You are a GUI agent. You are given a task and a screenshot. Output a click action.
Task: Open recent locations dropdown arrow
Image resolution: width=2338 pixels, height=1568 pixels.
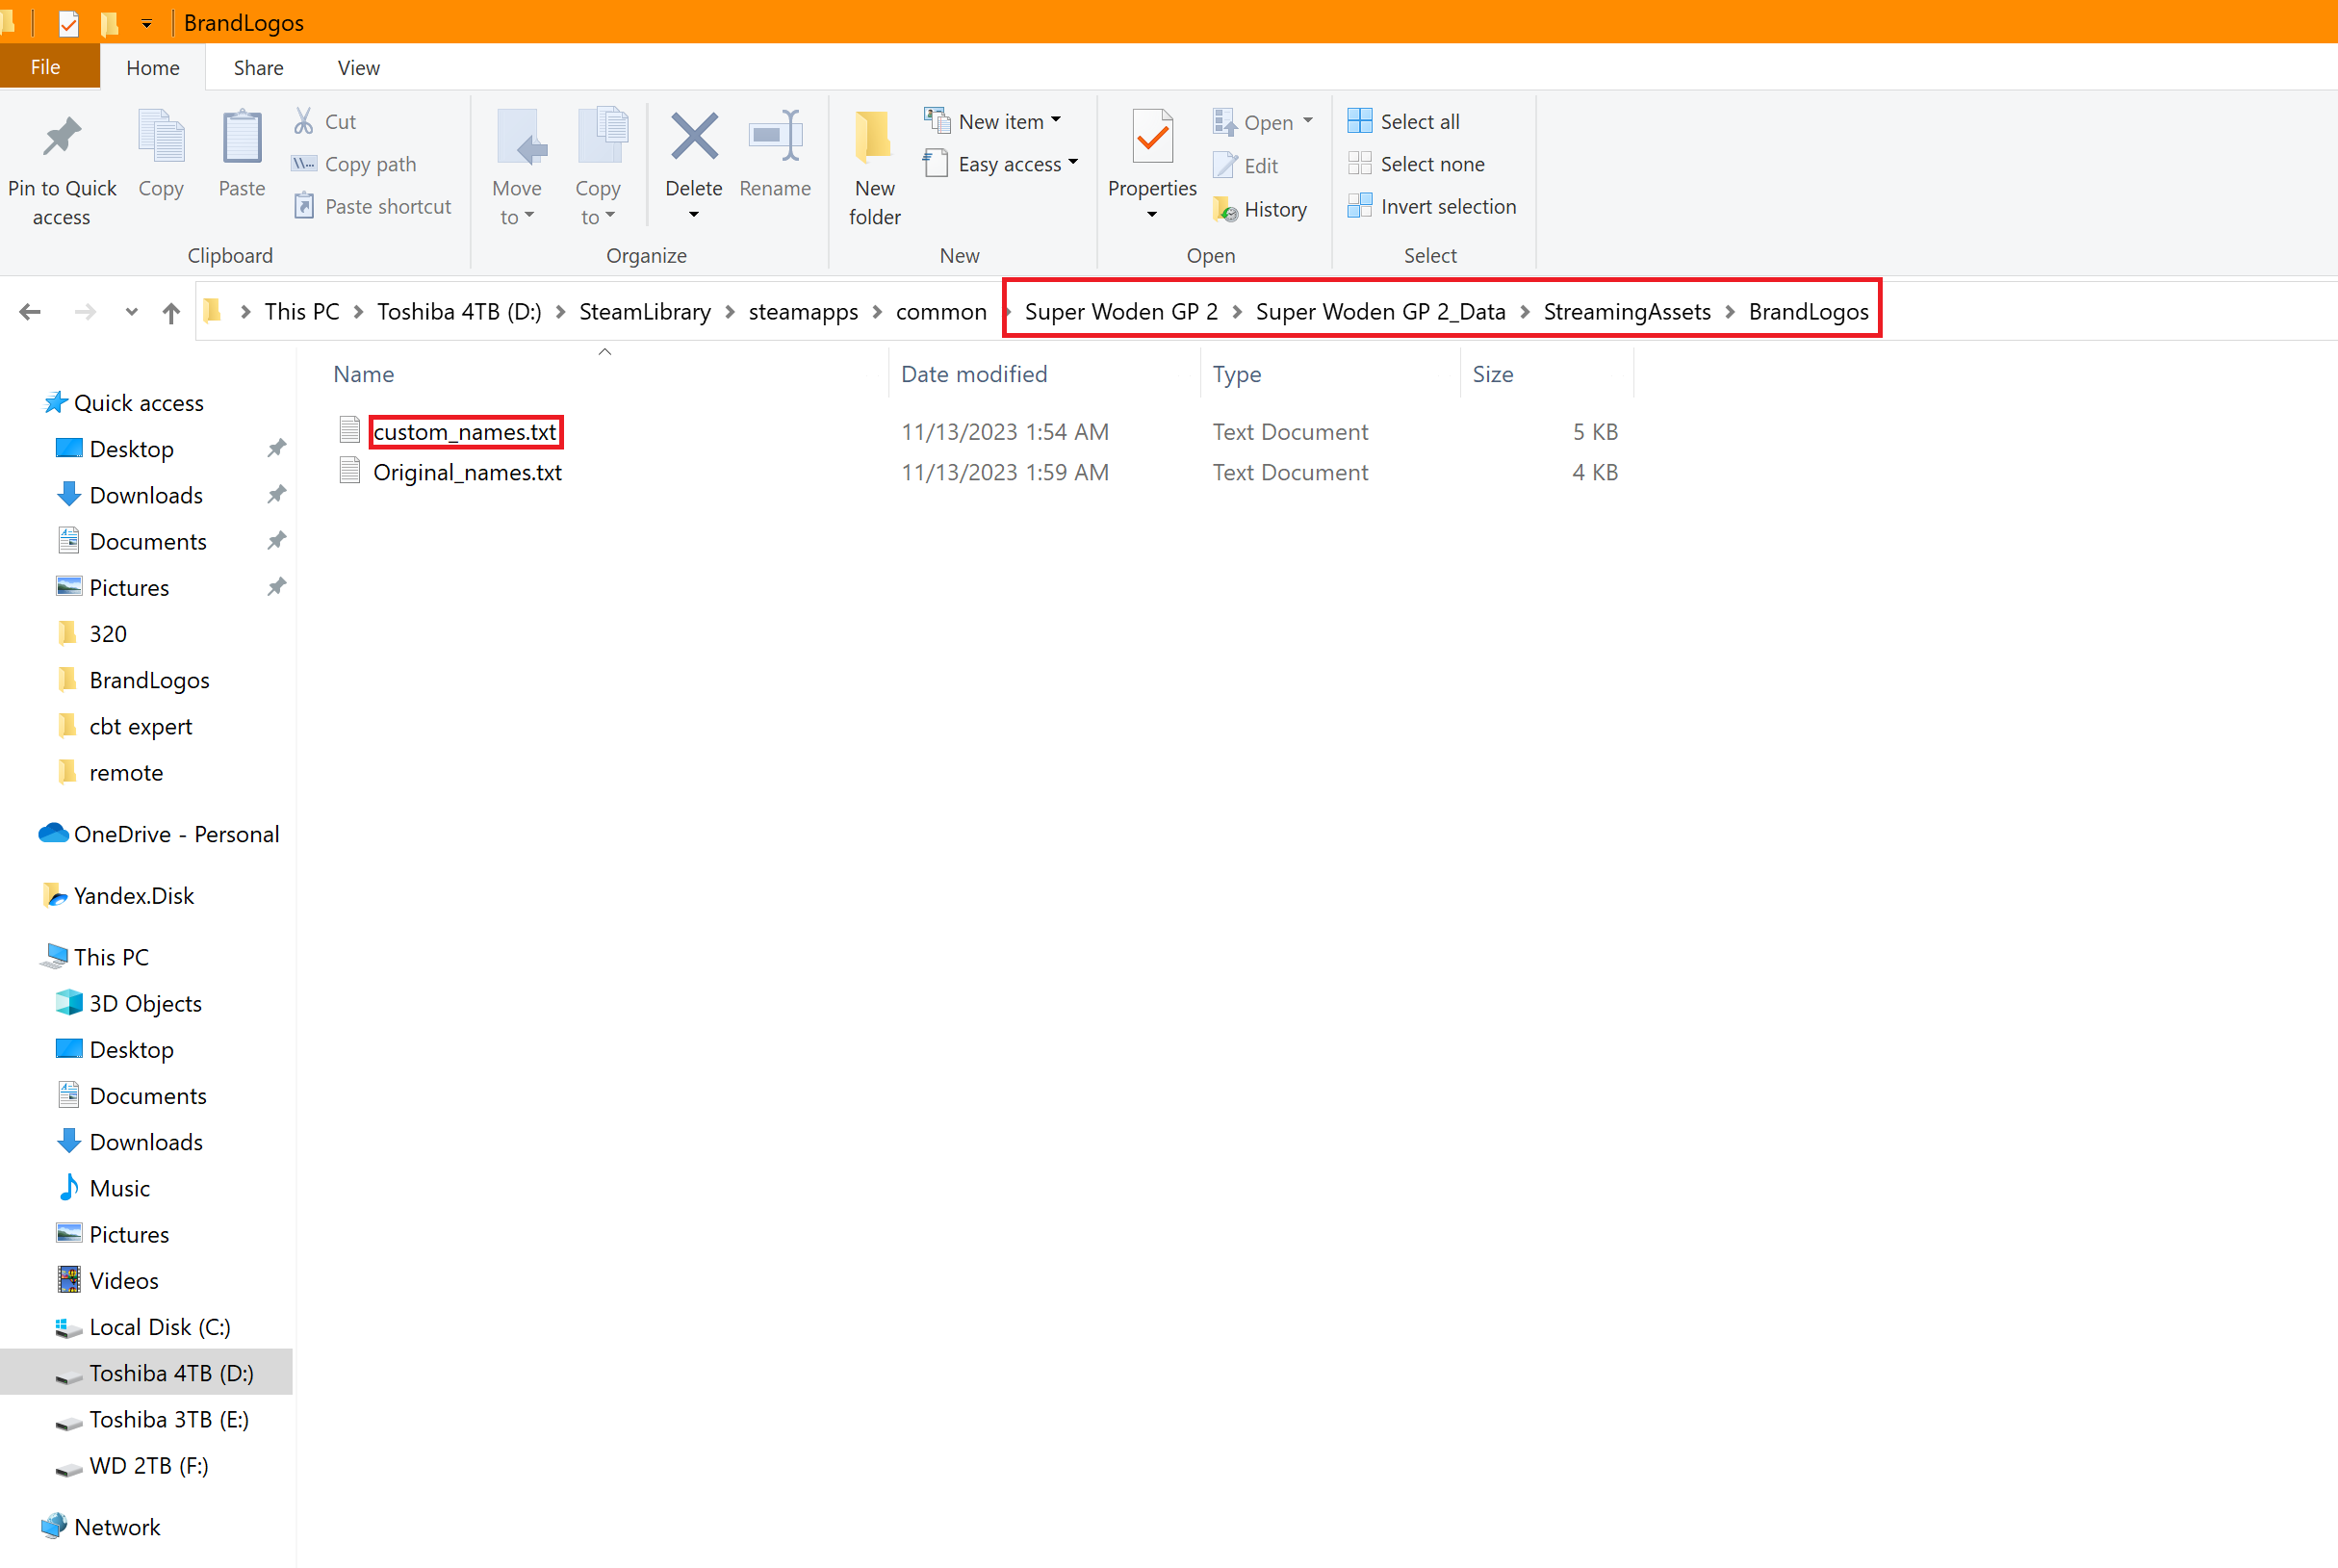click(131, 313)
